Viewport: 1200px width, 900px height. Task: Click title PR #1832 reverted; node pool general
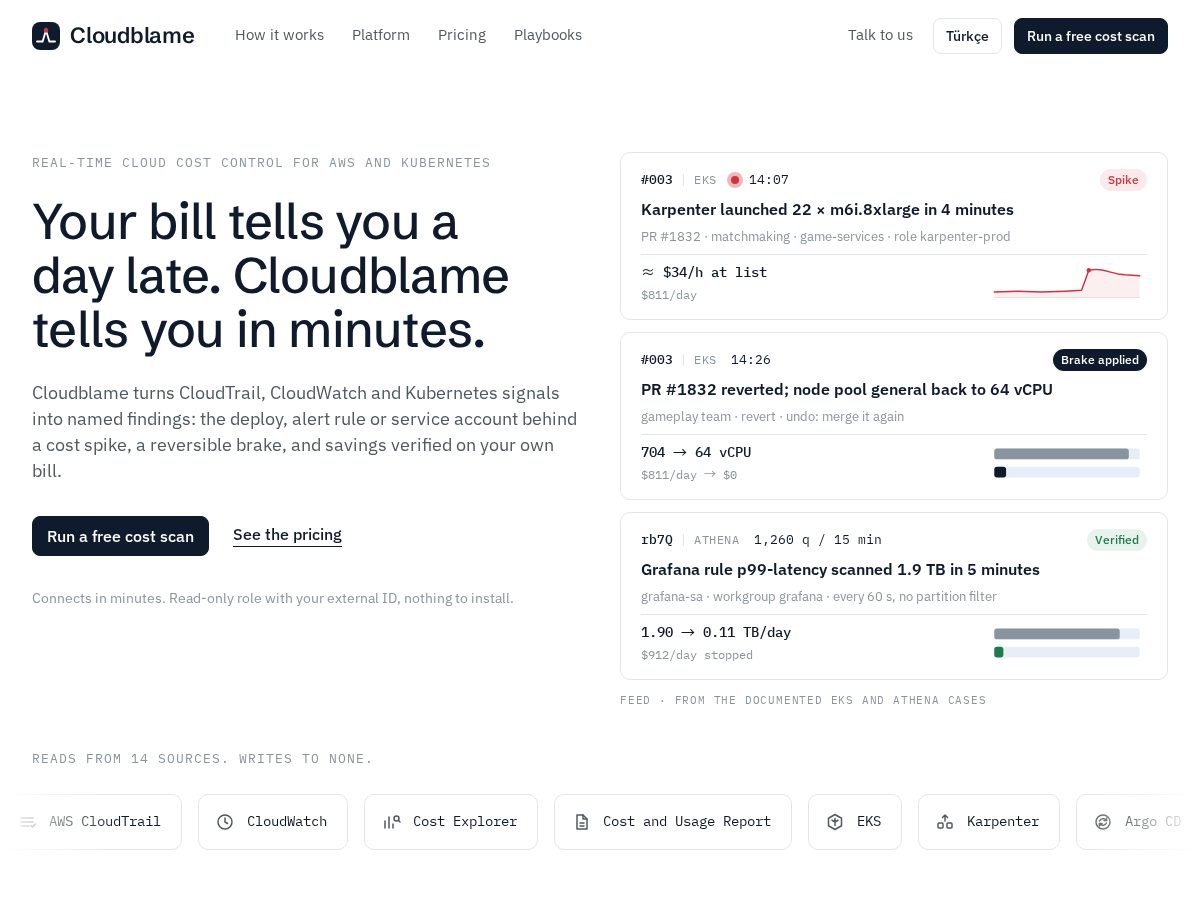[847, 390]
